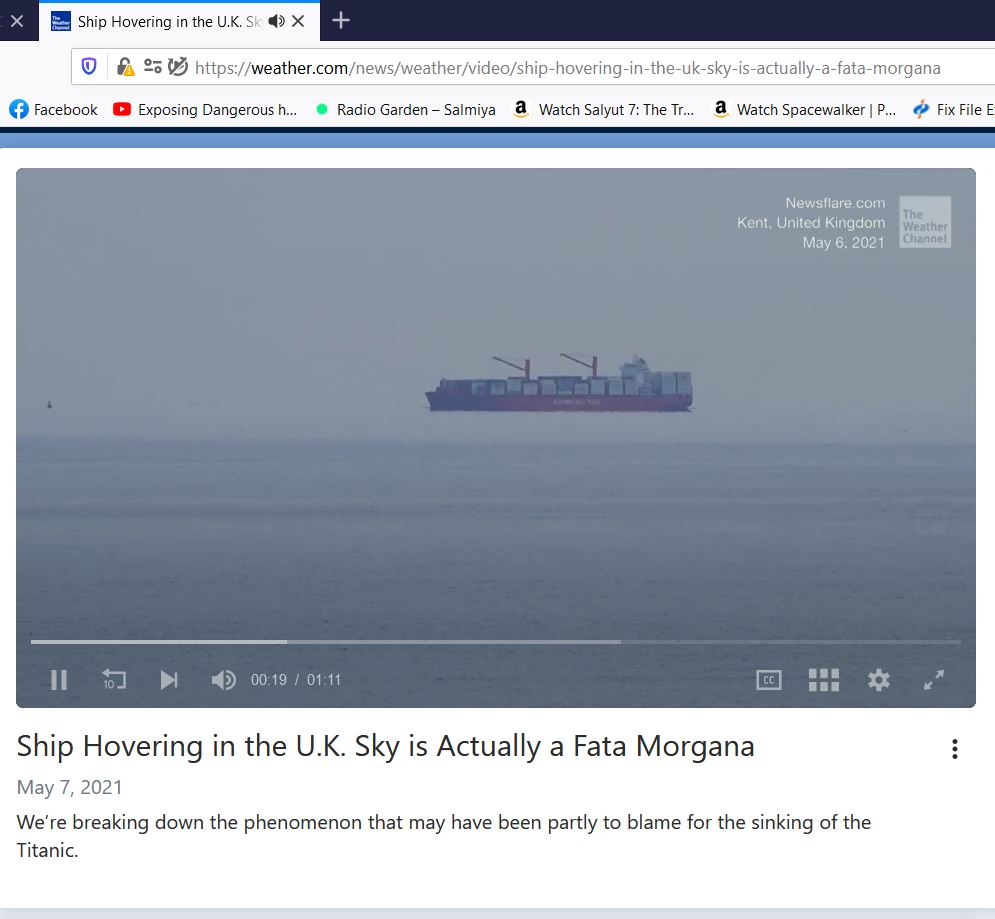Open the Facebook bookmark
This screenshot has width=995, height=919.
55,110
